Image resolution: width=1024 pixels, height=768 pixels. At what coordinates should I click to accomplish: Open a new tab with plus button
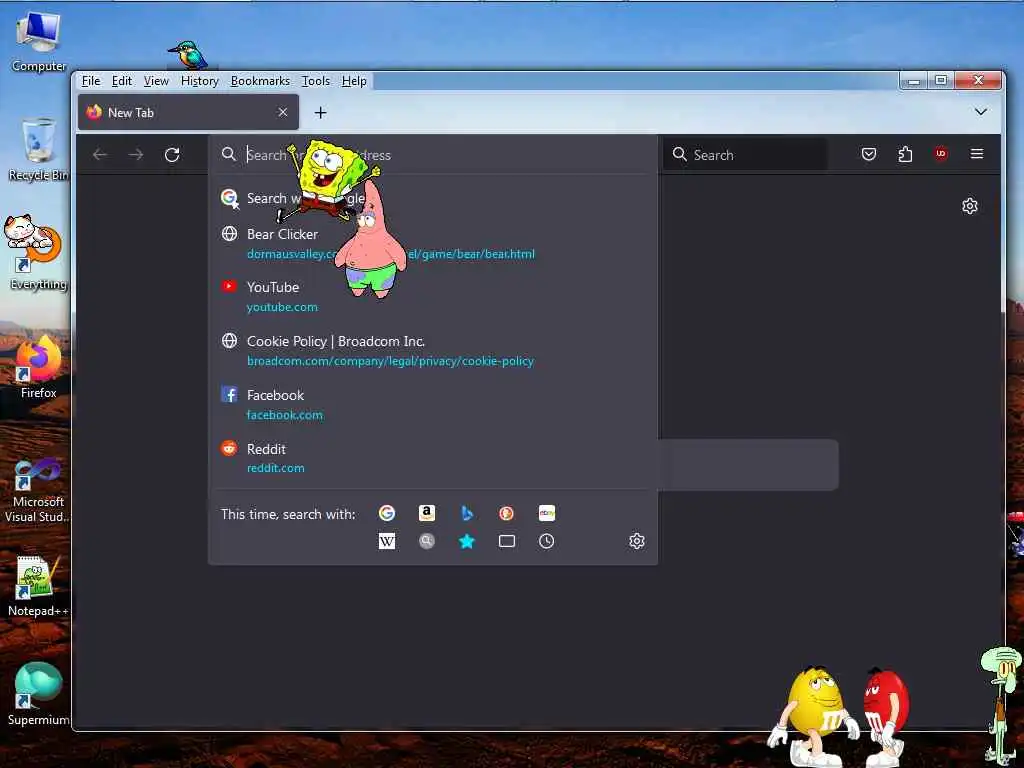click(x=320, y=113)
